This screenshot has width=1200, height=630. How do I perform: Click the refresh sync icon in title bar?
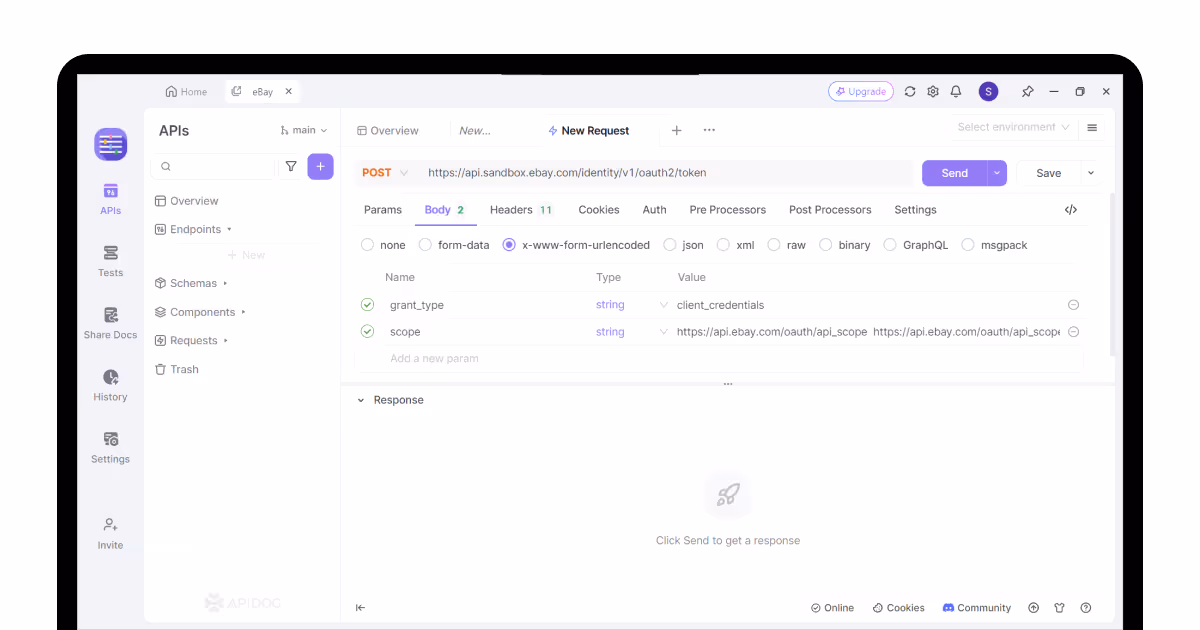coord(910,91)
